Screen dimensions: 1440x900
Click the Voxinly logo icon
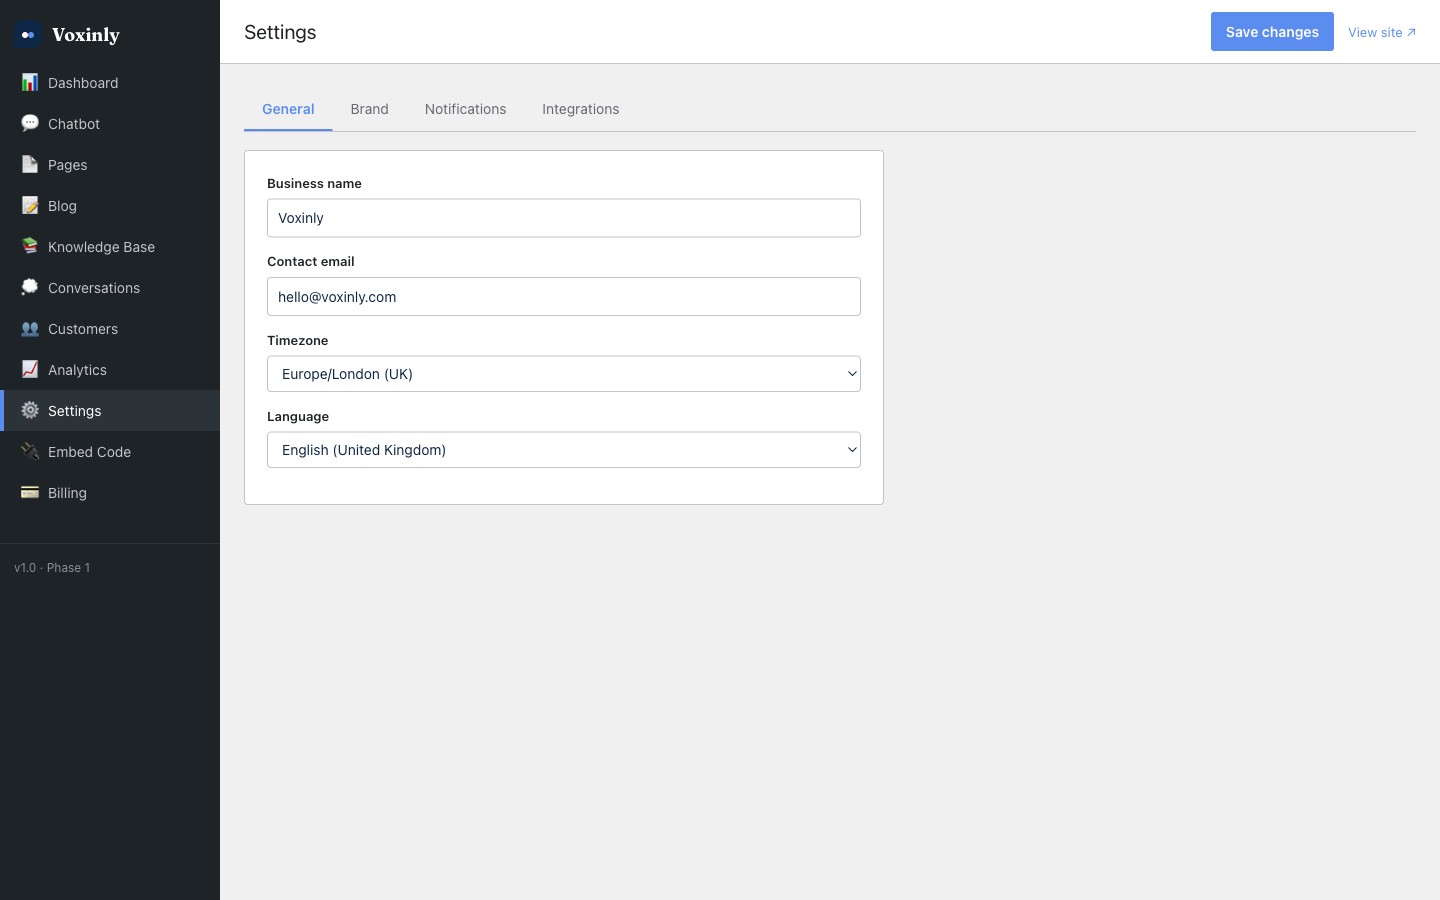pos(28,35)
